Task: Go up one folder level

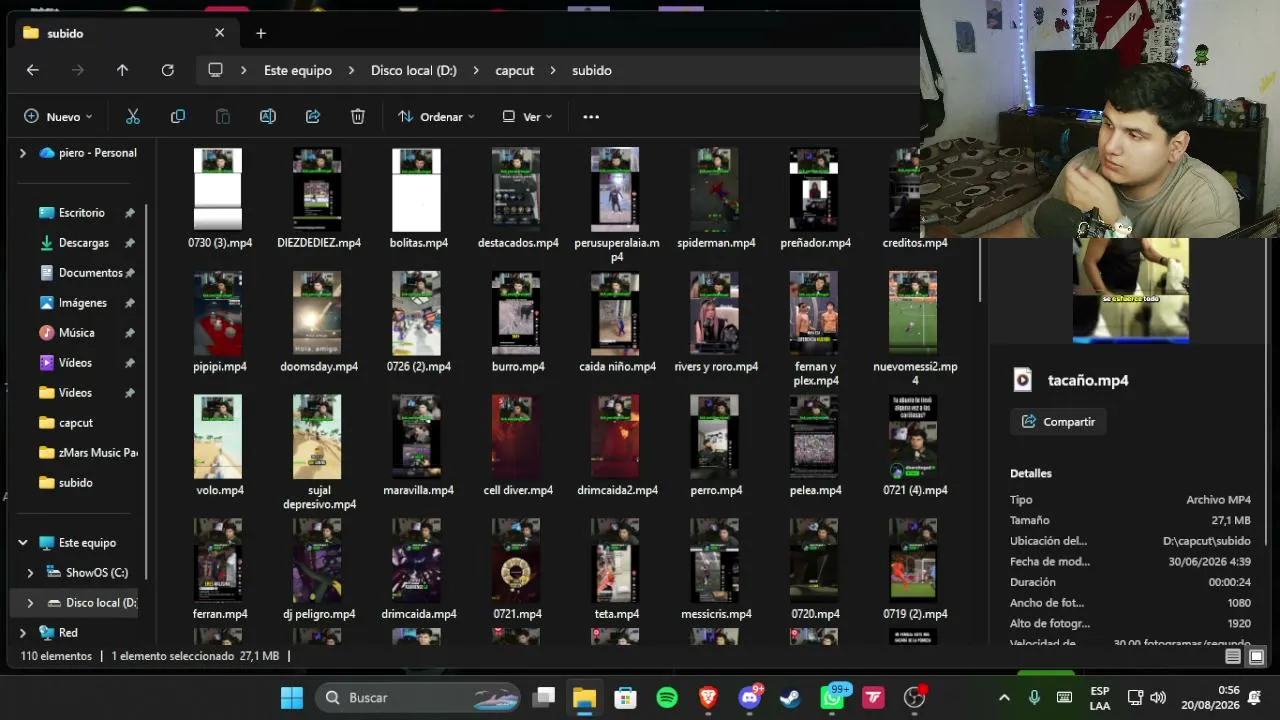Action: 122,70
